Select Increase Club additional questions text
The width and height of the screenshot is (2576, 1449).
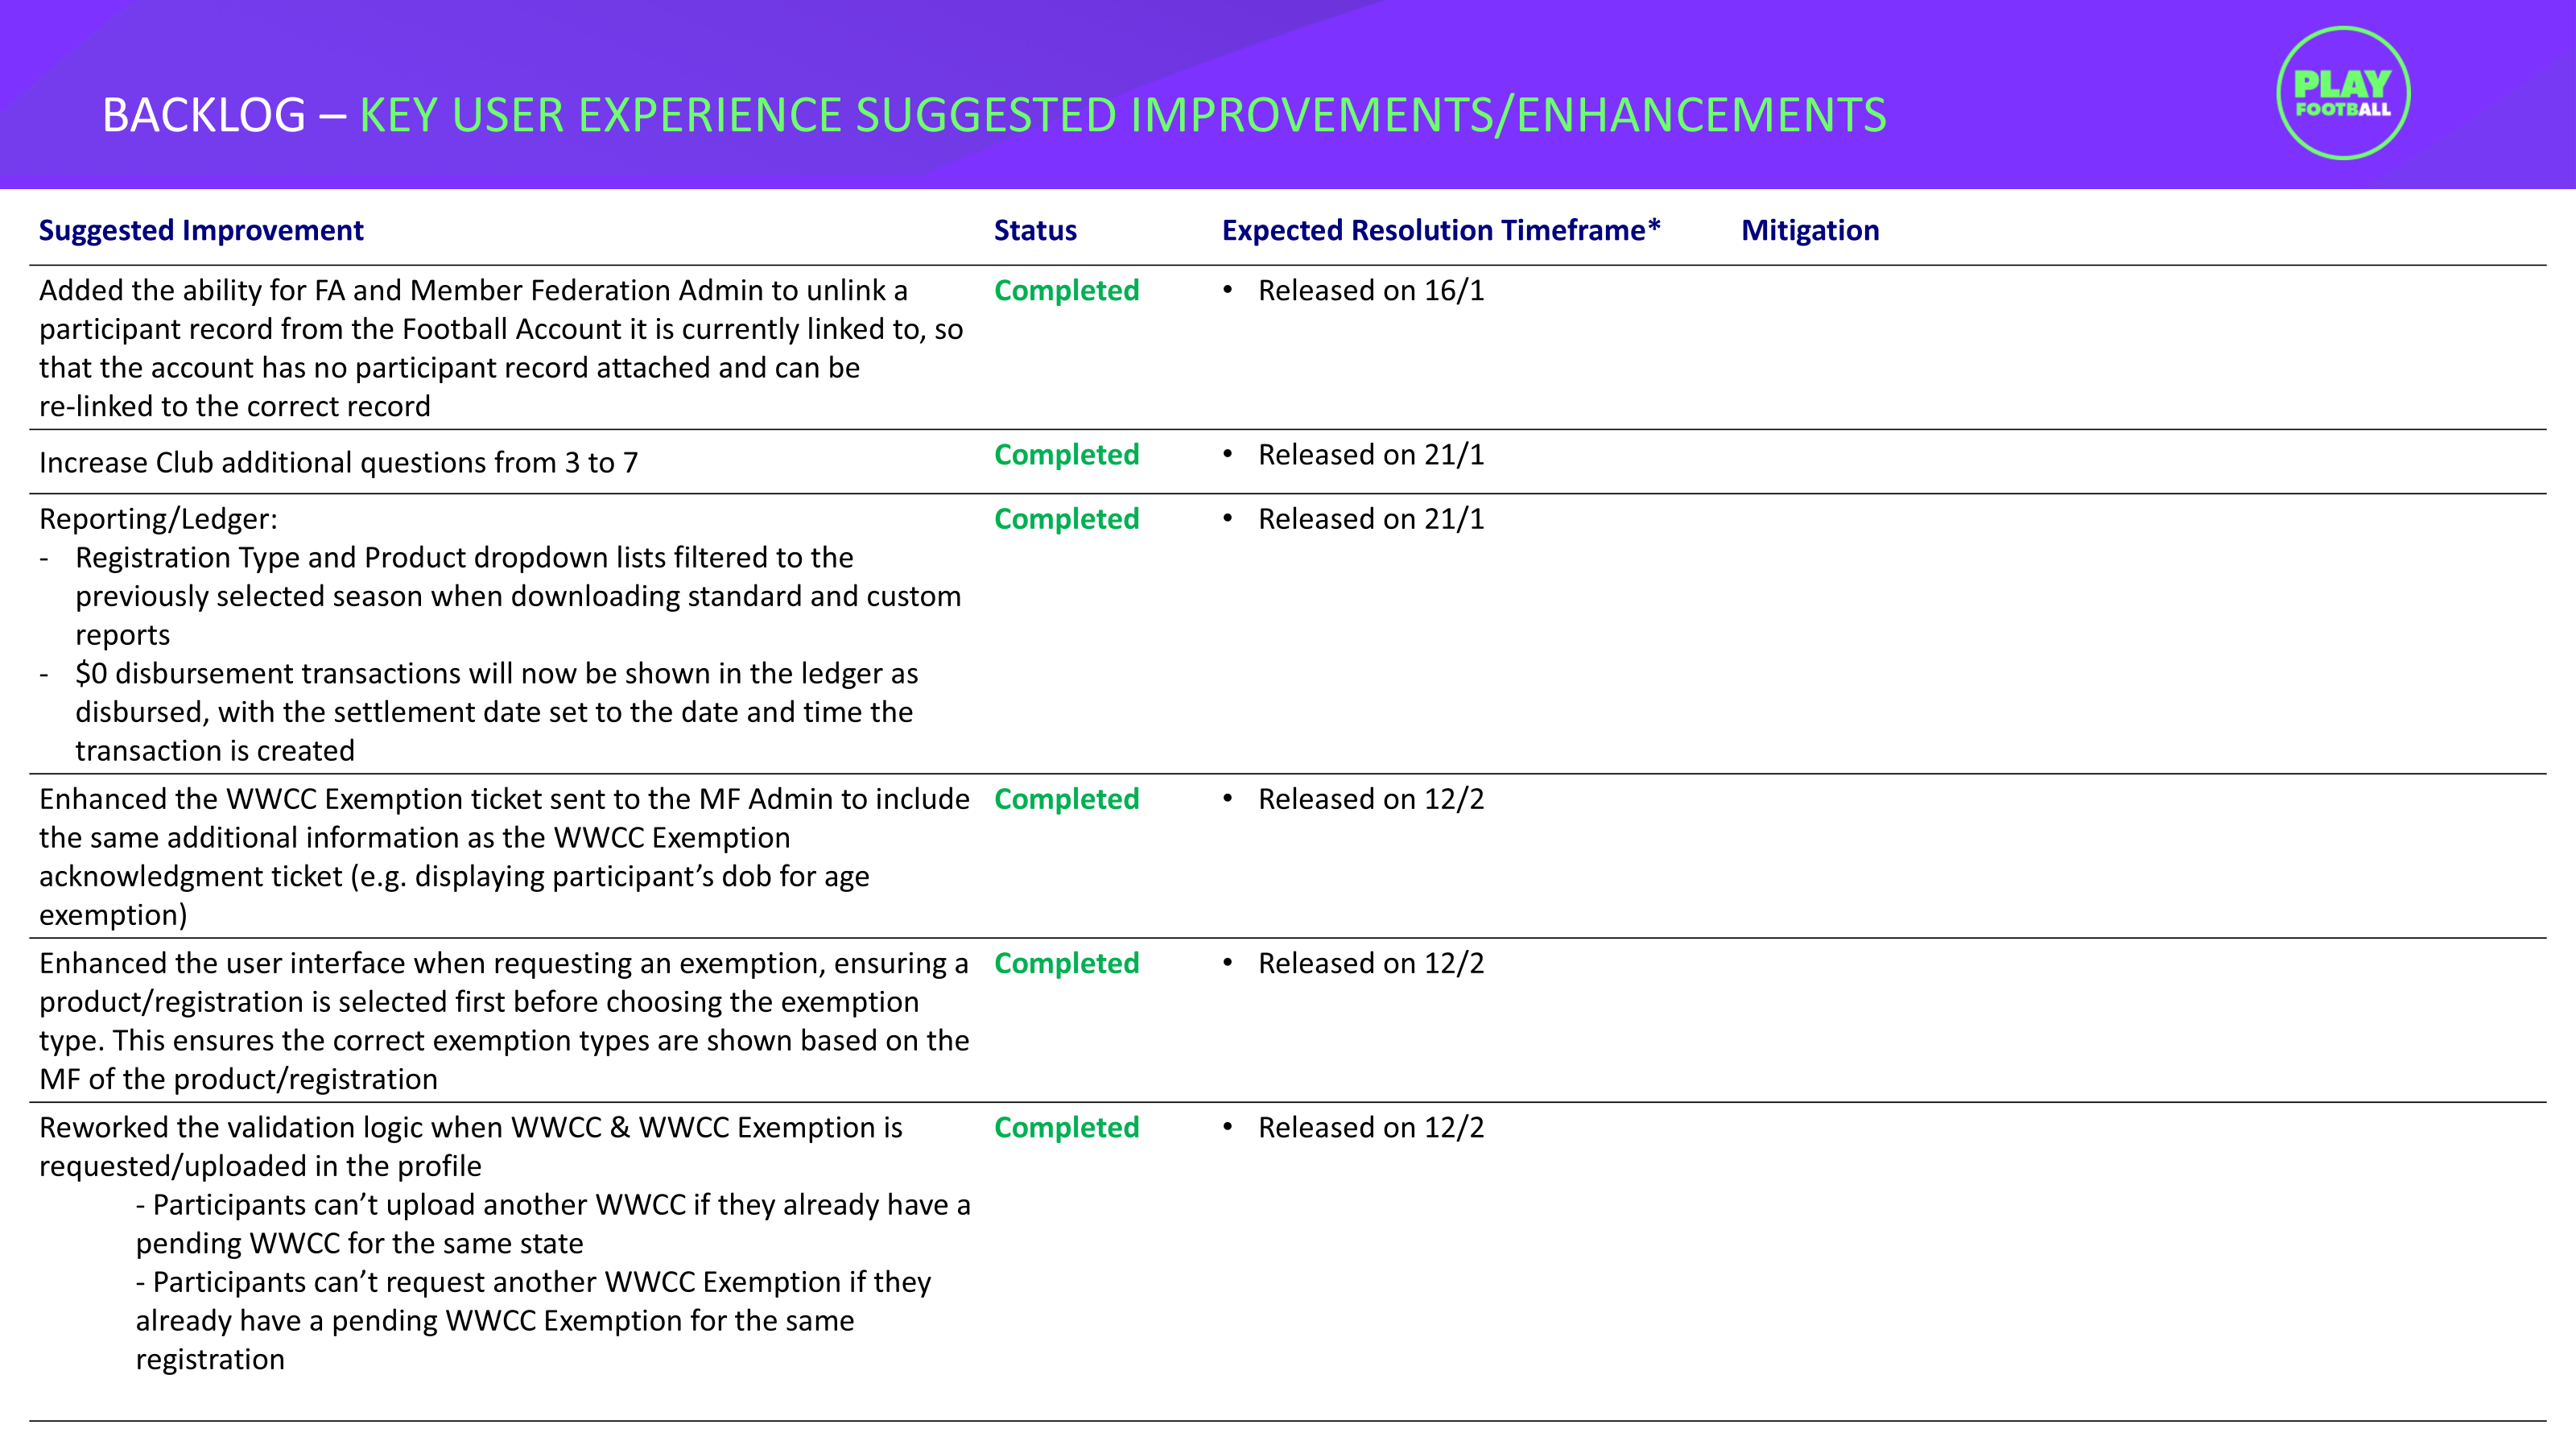click(x=338, y=462)
